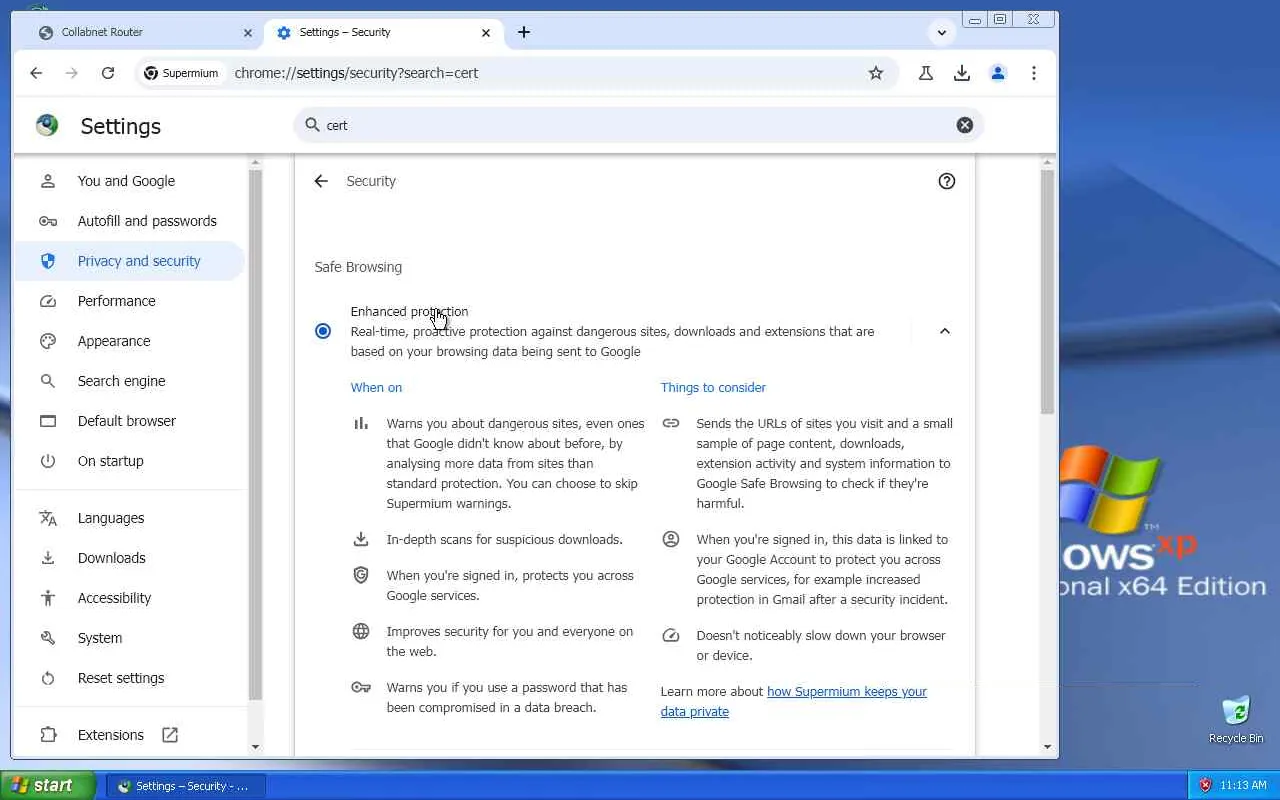Image resolution: width=1280 pixels, height=800 pixels.
Task: Switch to the Settings – Security tab
Action: click(384, 32)
